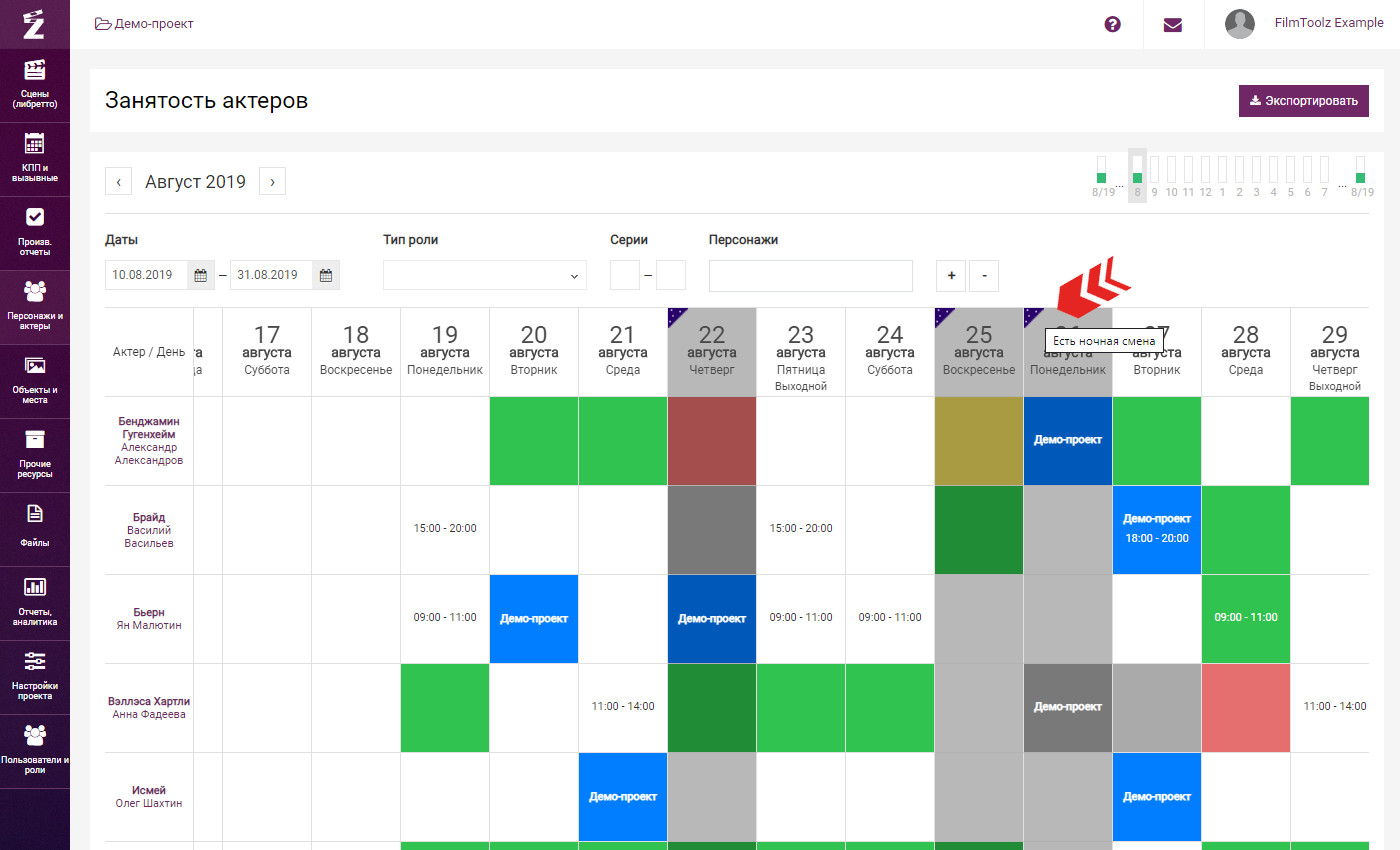Click Бенджамин's red cell on 22 августа
The width and height of the screenshot is (1400, 850).
click(x=712, y=441)
